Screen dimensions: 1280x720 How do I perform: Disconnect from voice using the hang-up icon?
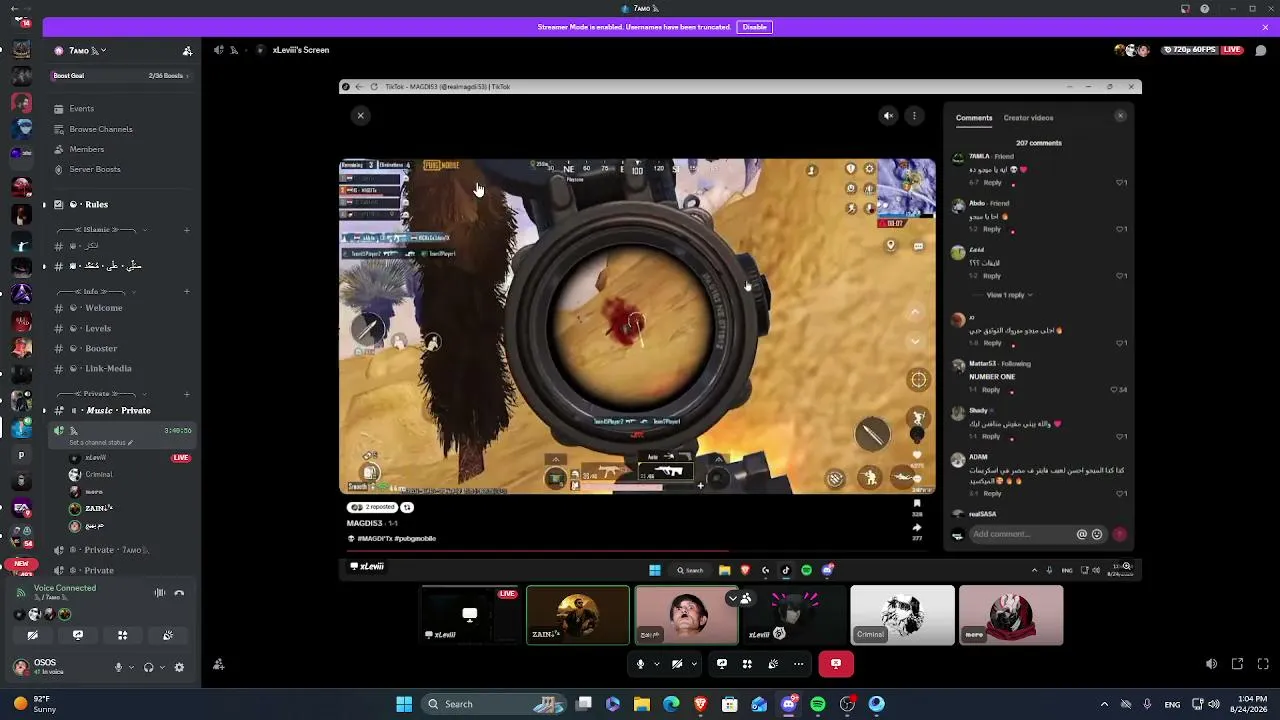[179, 593]
